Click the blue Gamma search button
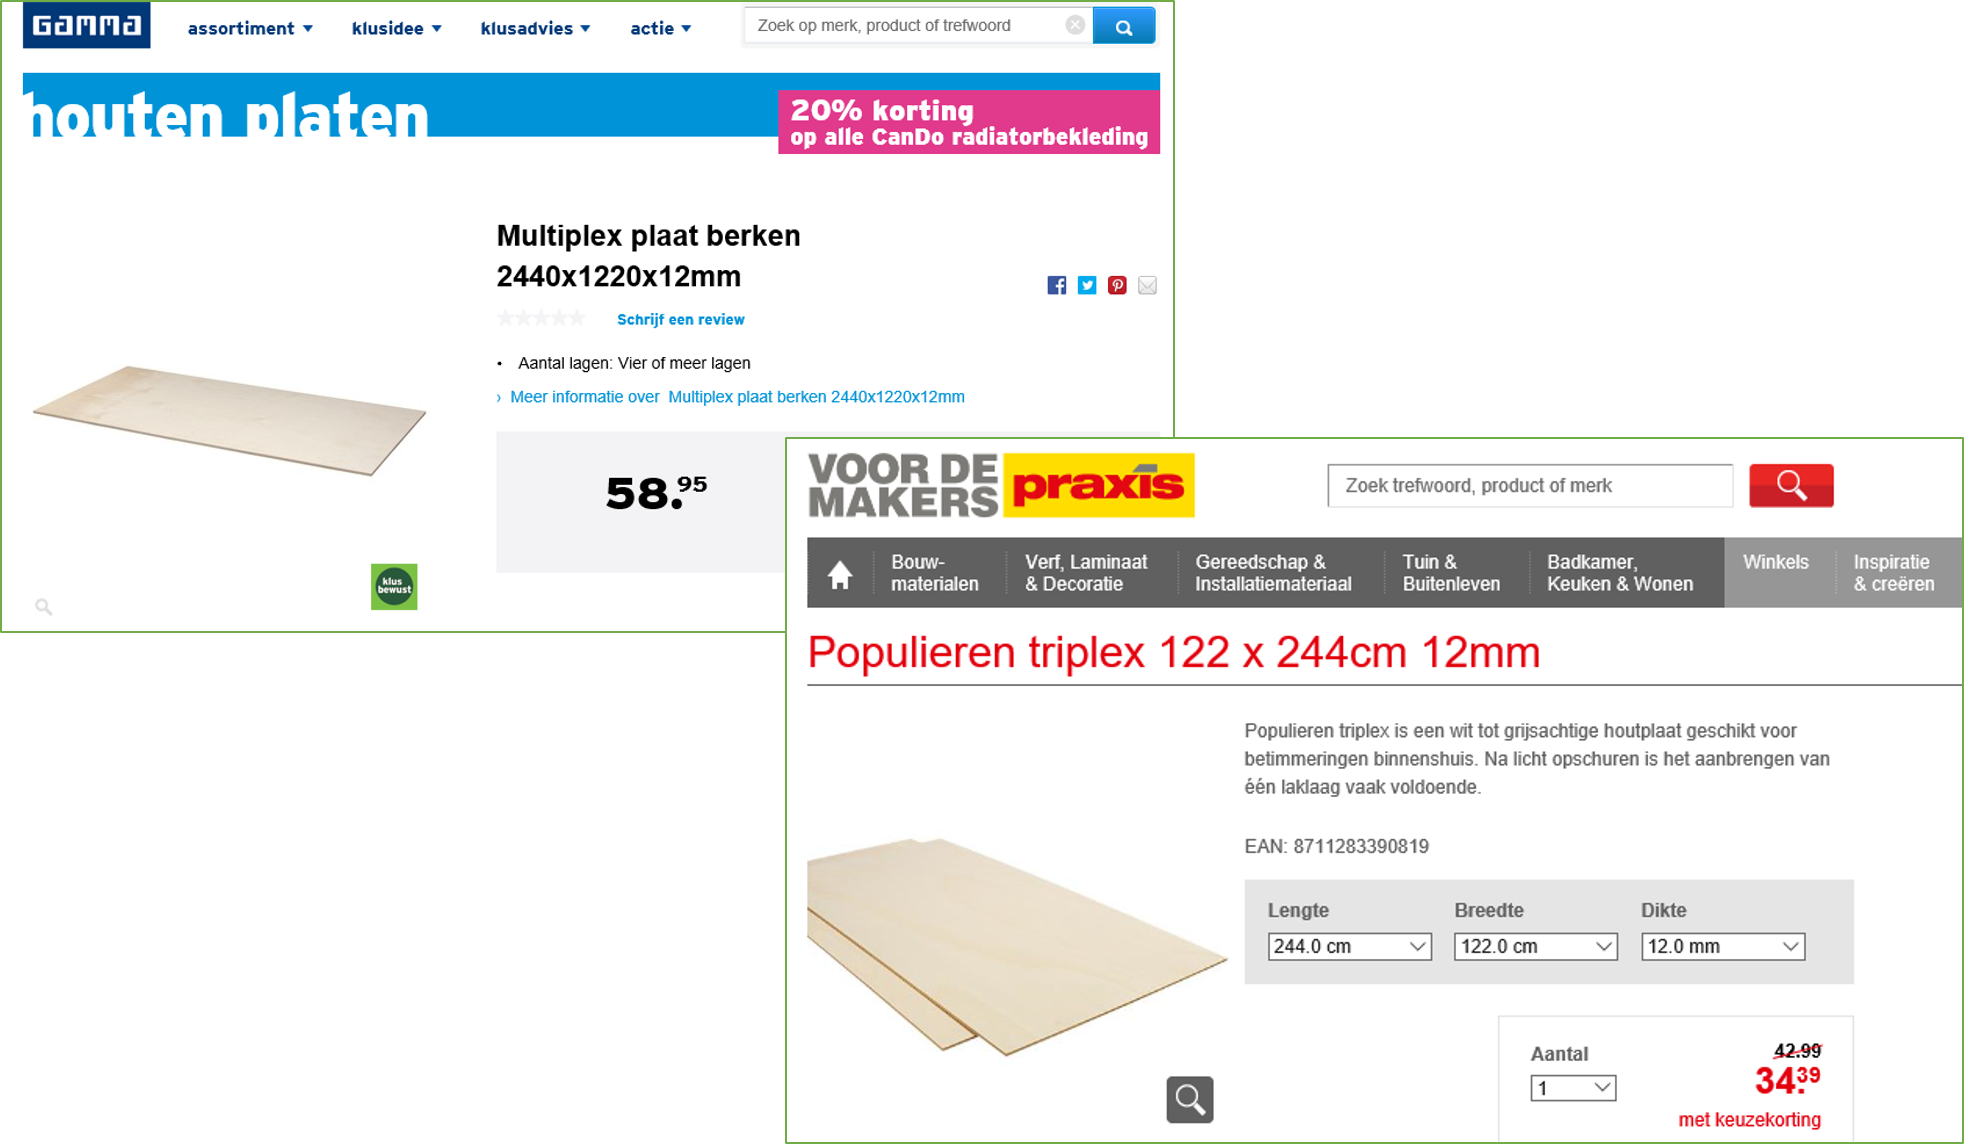The width and height of the screenshot is (1964, 1144). point(1124,26)
